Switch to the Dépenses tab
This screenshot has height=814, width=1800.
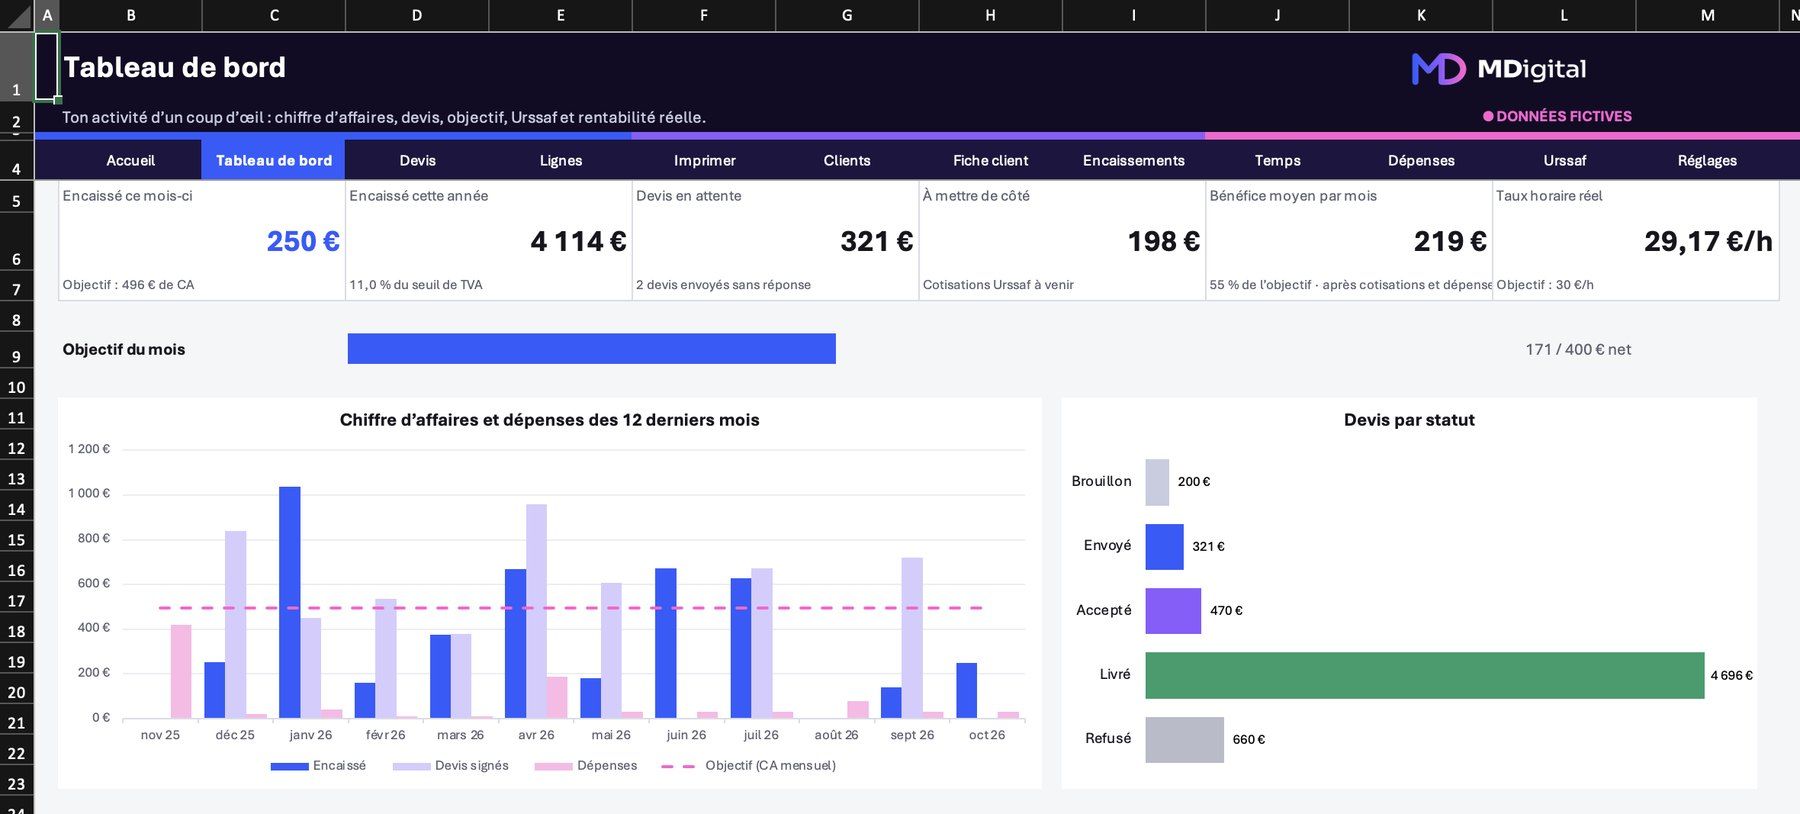tap(1421, 160)
